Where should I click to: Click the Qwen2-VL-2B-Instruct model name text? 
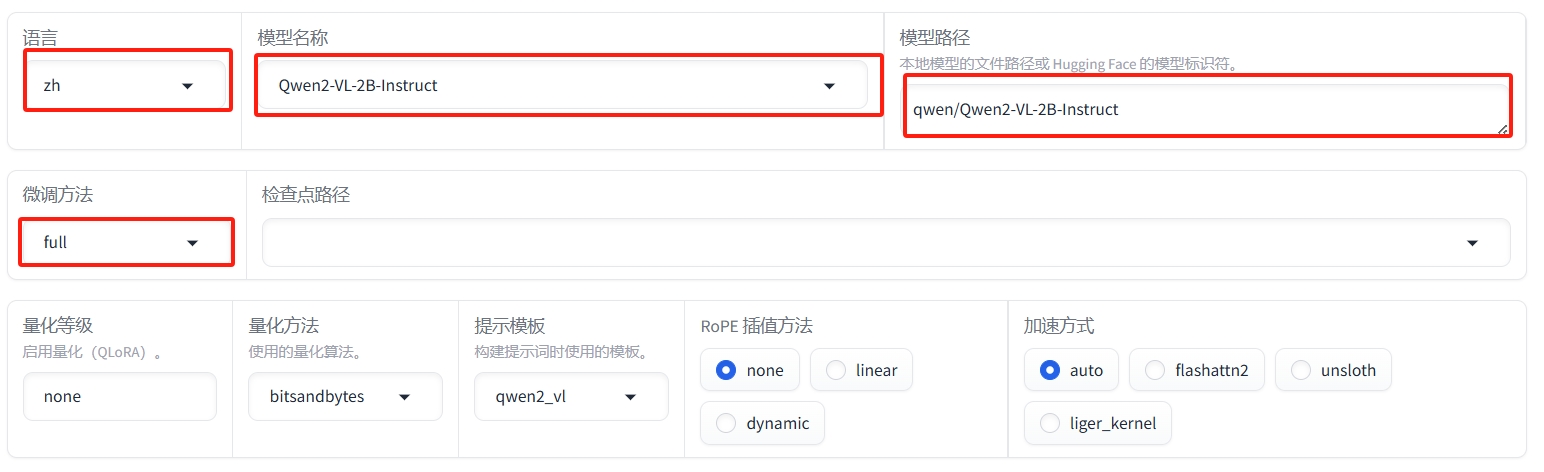(358, 86)
